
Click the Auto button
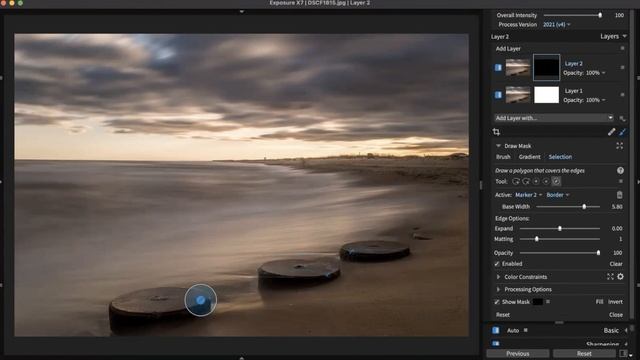point(513,331)
